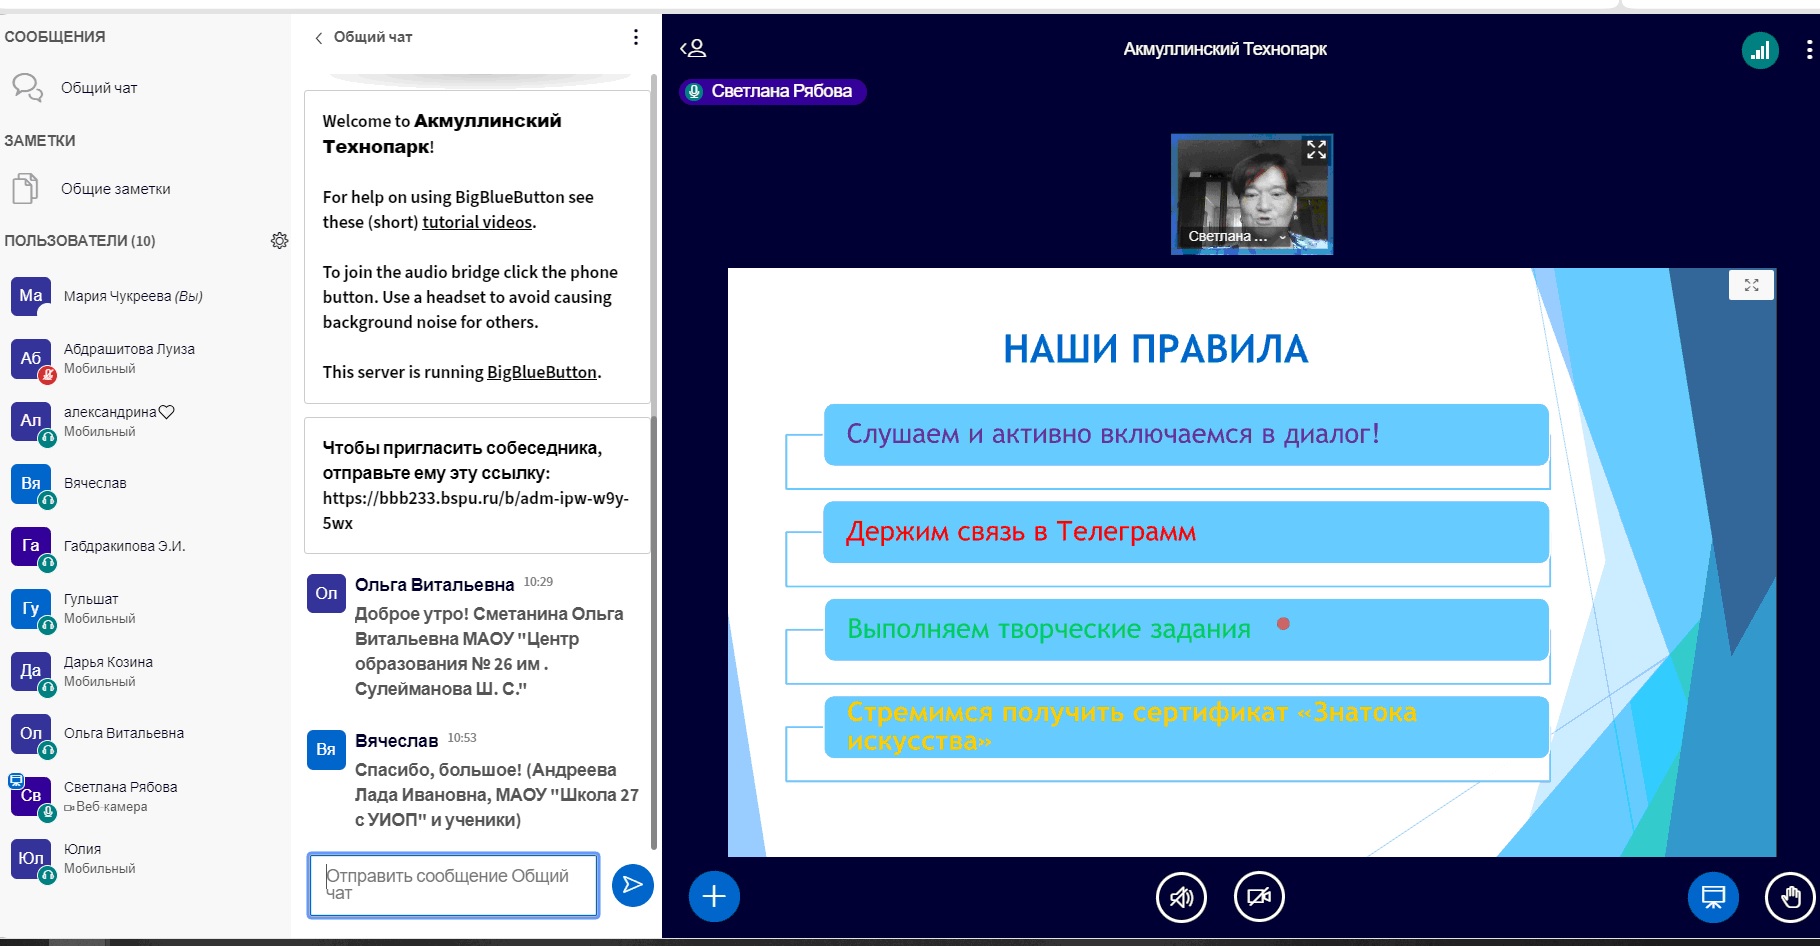Open the webcam name dropdown arrow
The image size is (1820, 946).
pyautogui.click(x=1283, y=238)
